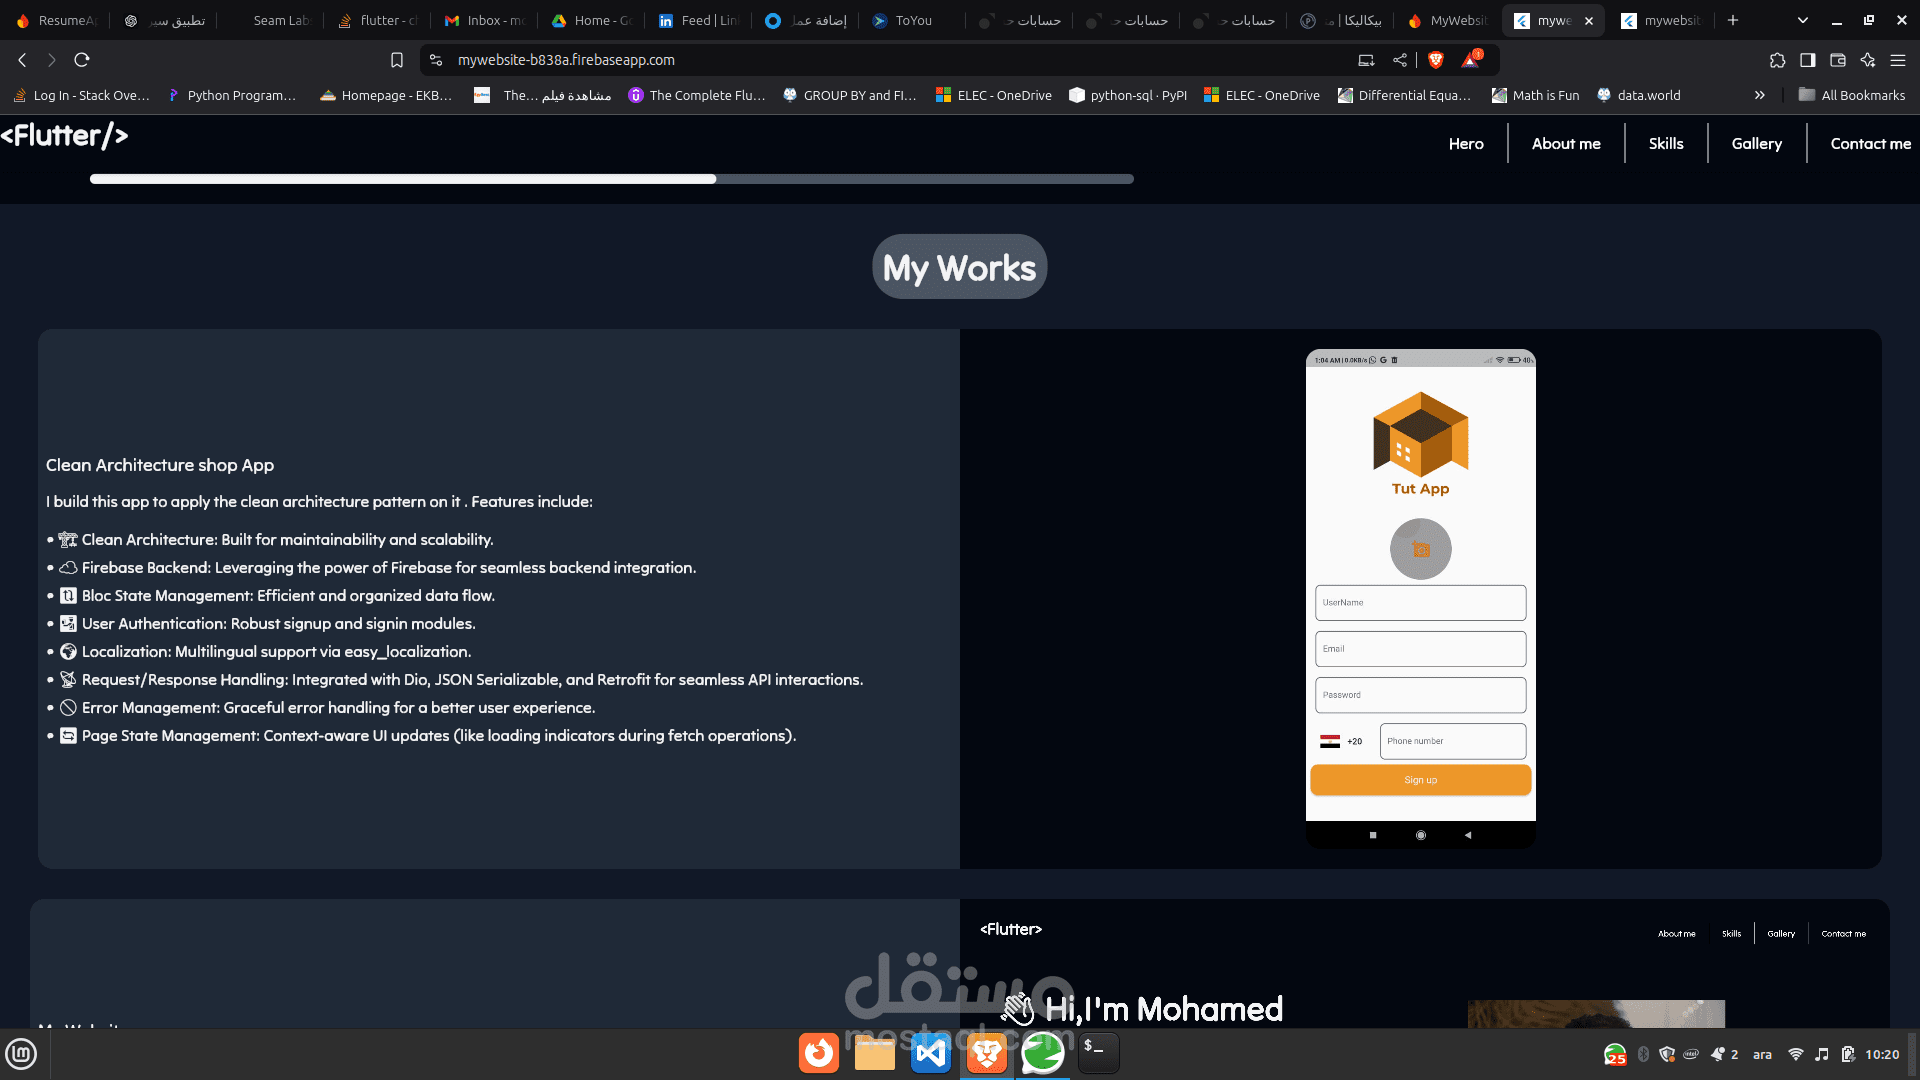Open Brave extensions puzzle icon
Image resolution: width=1920 pixels, height=1080 pixels.
click(x=1777, y=60)
